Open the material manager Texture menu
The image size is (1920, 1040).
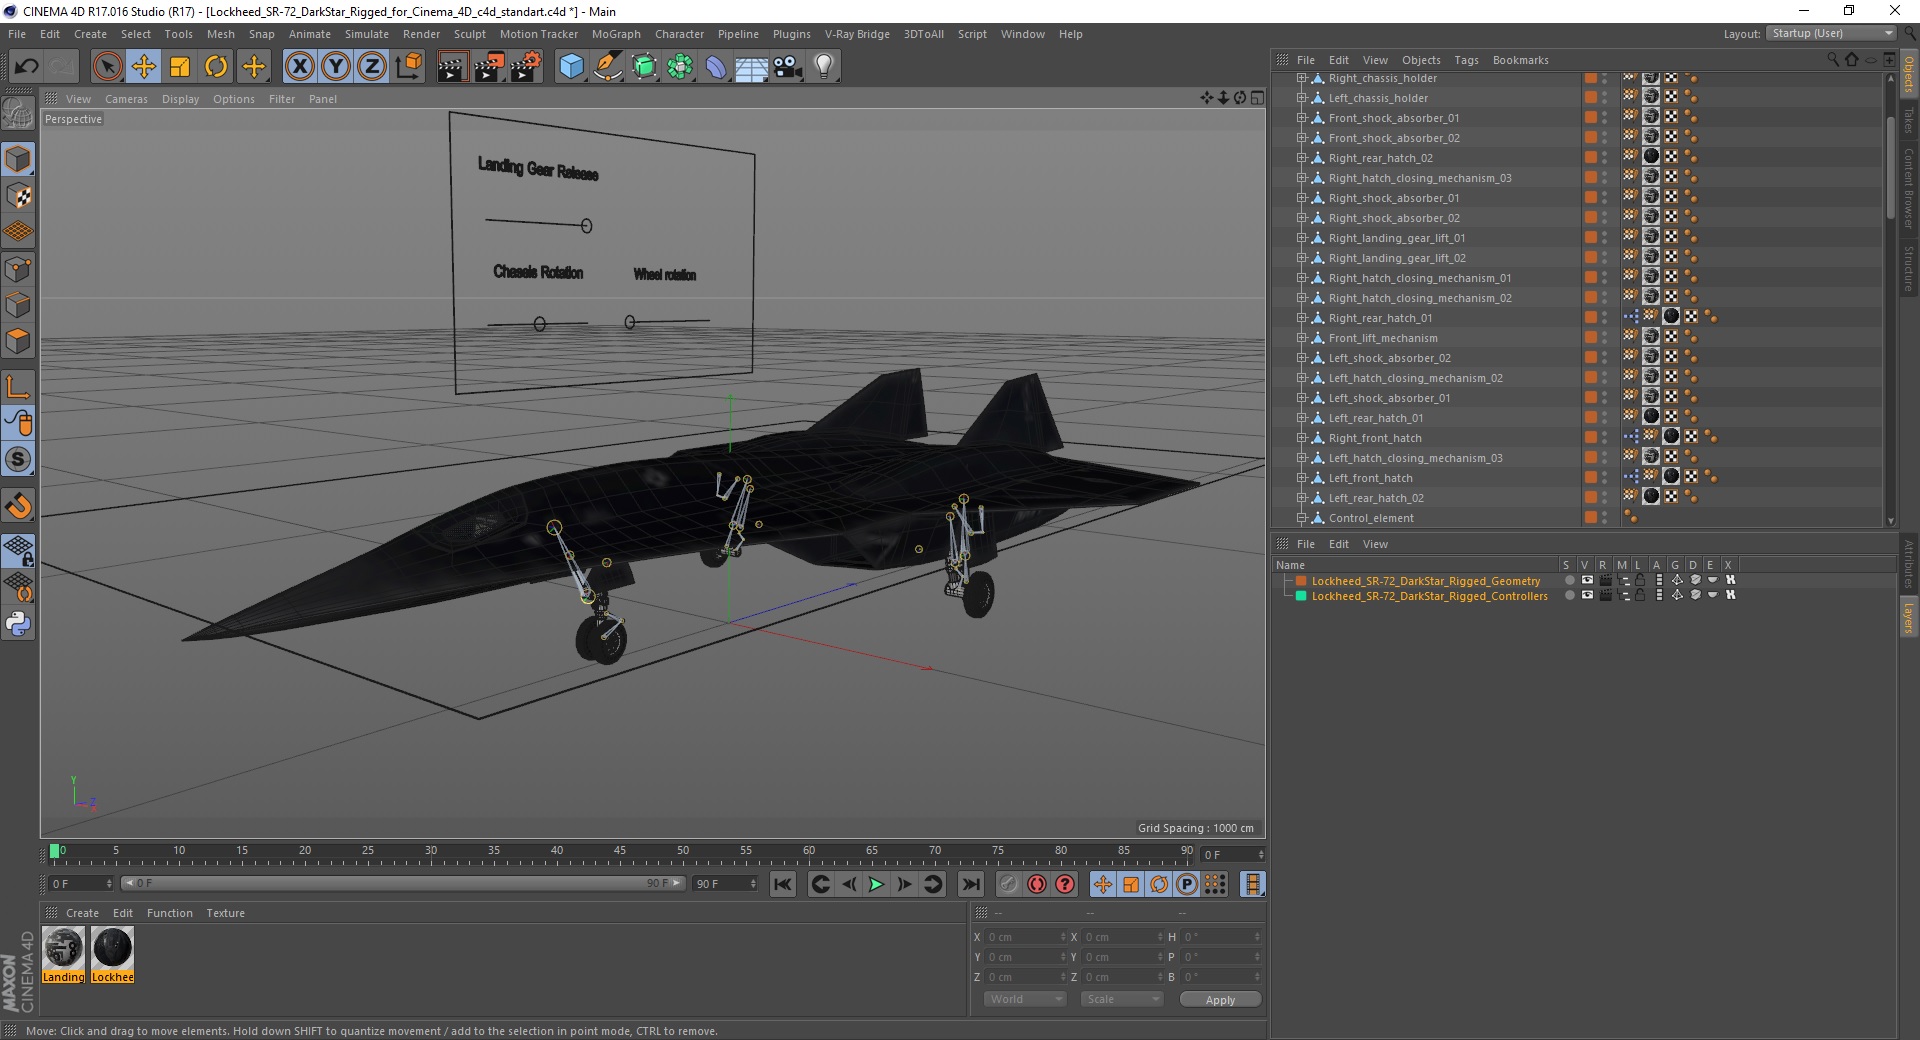point(225,913)
